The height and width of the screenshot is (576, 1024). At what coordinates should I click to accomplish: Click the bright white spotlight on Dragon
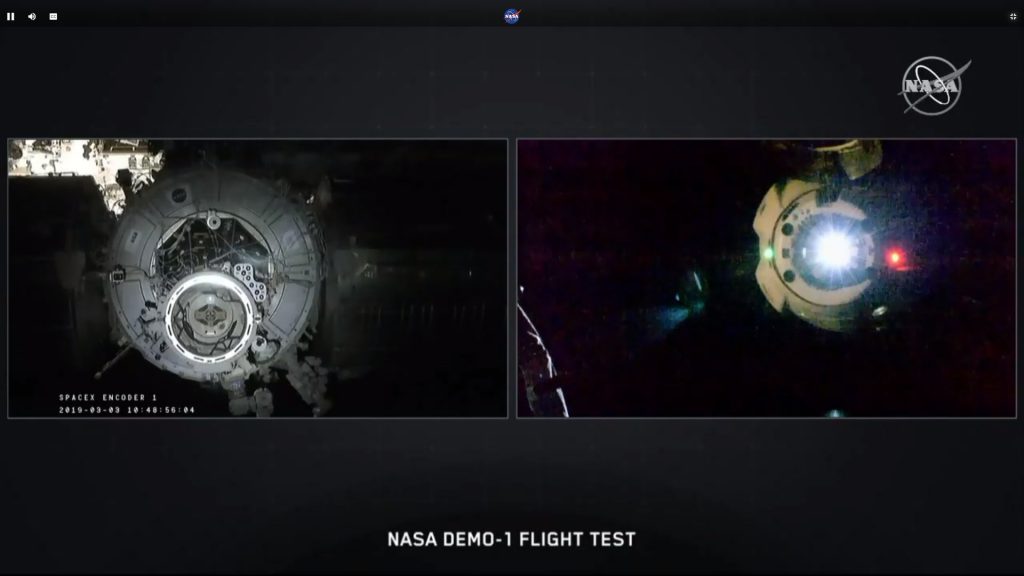829,248
